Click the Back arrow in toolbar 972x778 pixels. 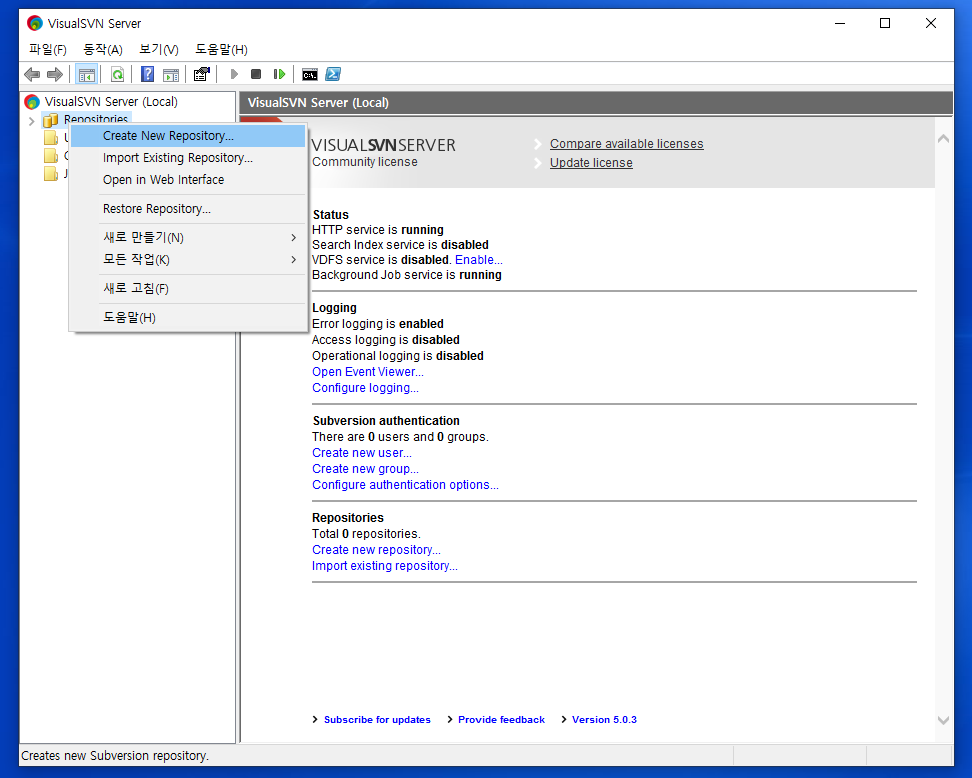(x=32, y=74)
